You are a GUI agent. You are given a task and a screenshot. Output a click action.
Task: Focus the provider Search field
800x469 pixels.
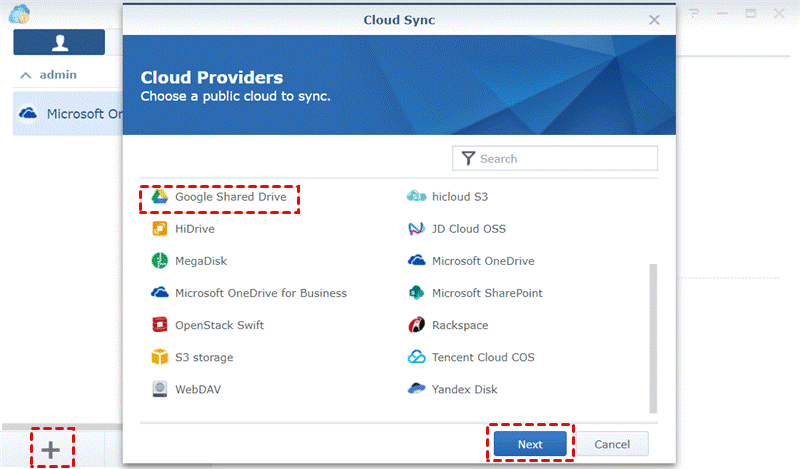point(555,159)
